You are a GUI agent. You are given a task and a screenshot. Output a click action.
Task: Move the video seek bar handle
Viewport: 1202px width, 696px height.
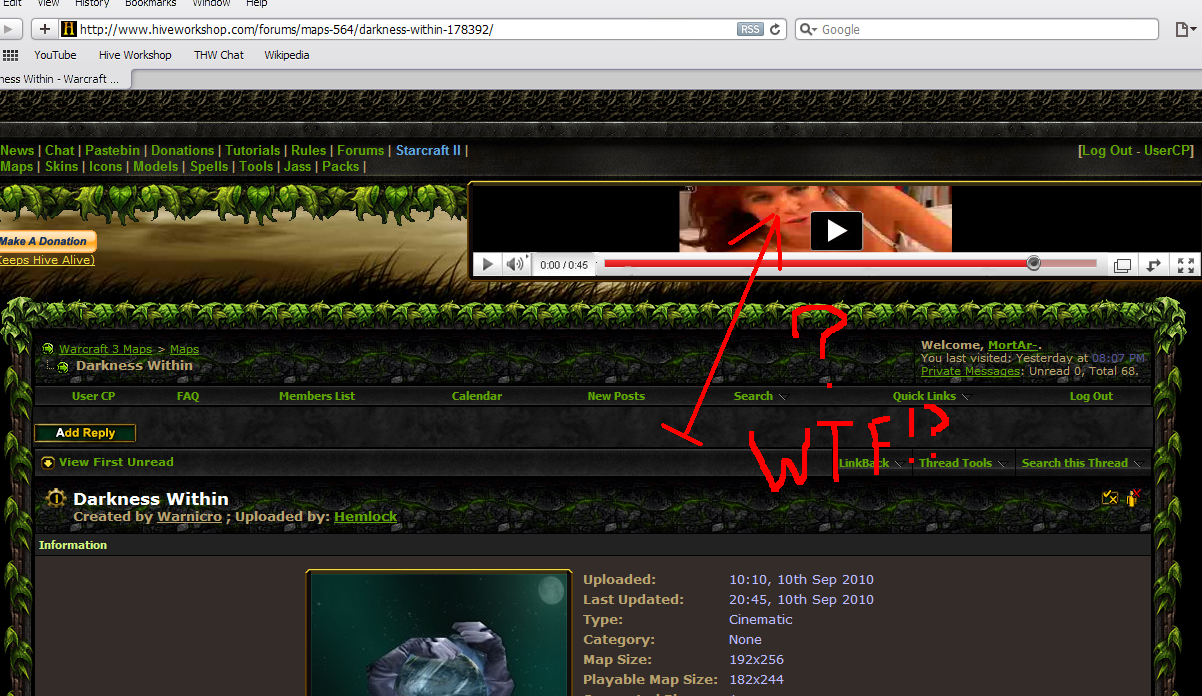coord(1034,263)
